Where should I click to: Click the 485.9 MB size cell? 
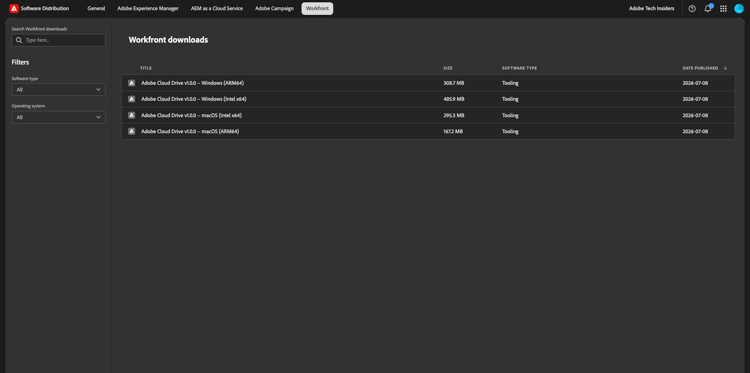[453, 99]
